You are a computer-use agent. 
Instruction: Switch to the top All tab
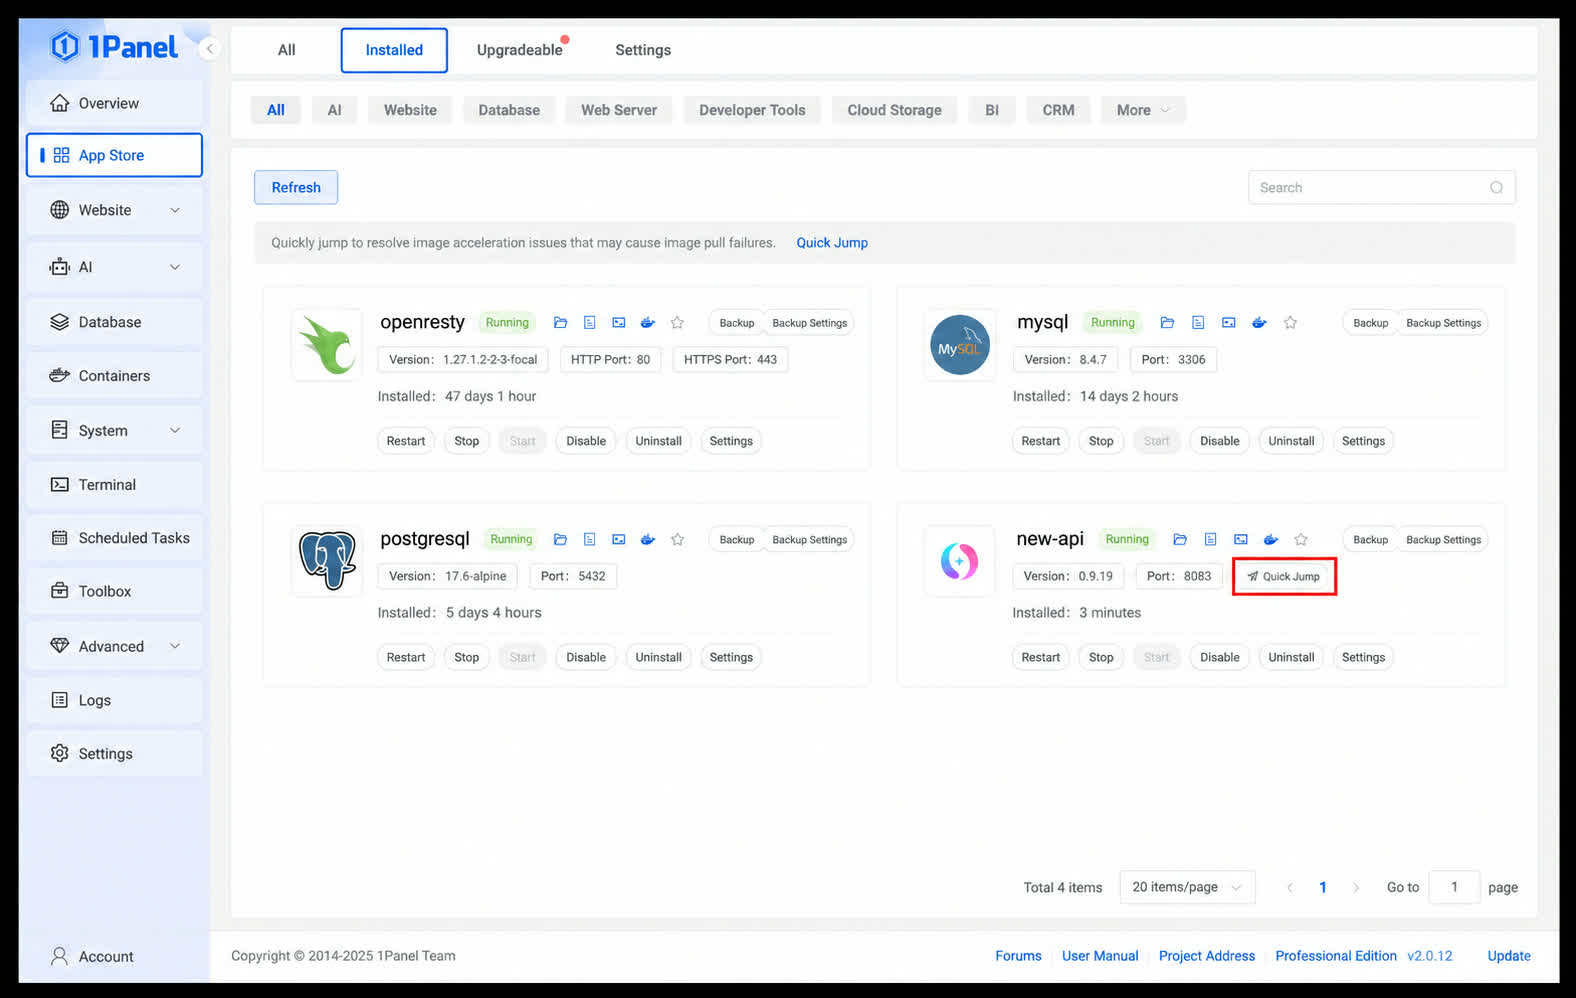point(286,50)
